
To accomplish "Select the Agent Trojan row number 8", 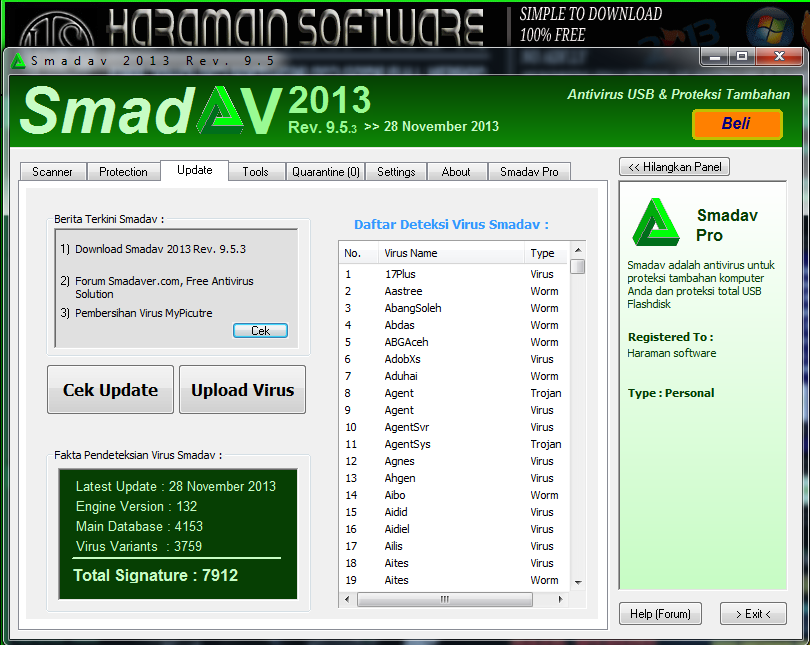I will pos(455,394).
